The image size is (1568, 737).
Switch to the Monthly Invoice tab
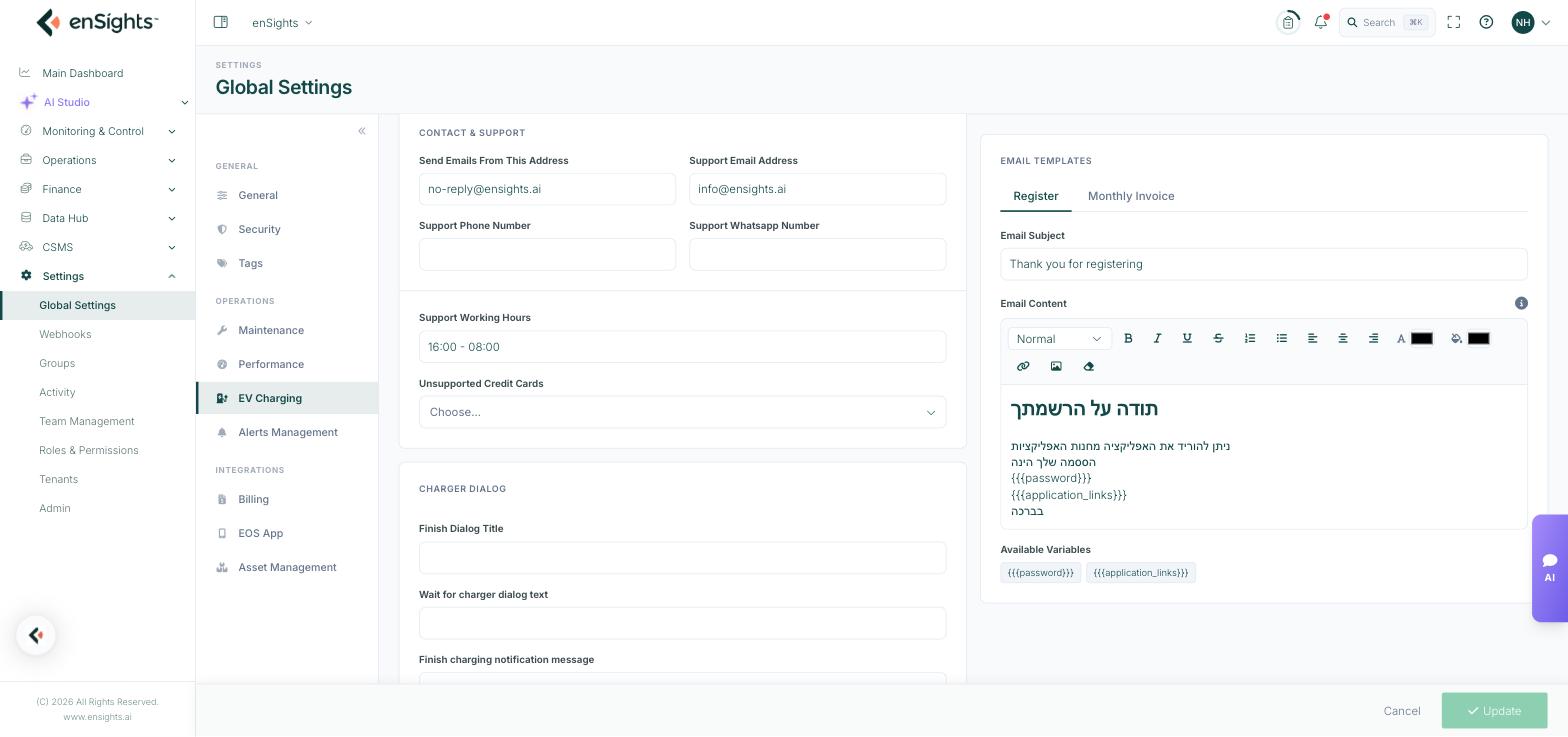[x=1131, y=196]
